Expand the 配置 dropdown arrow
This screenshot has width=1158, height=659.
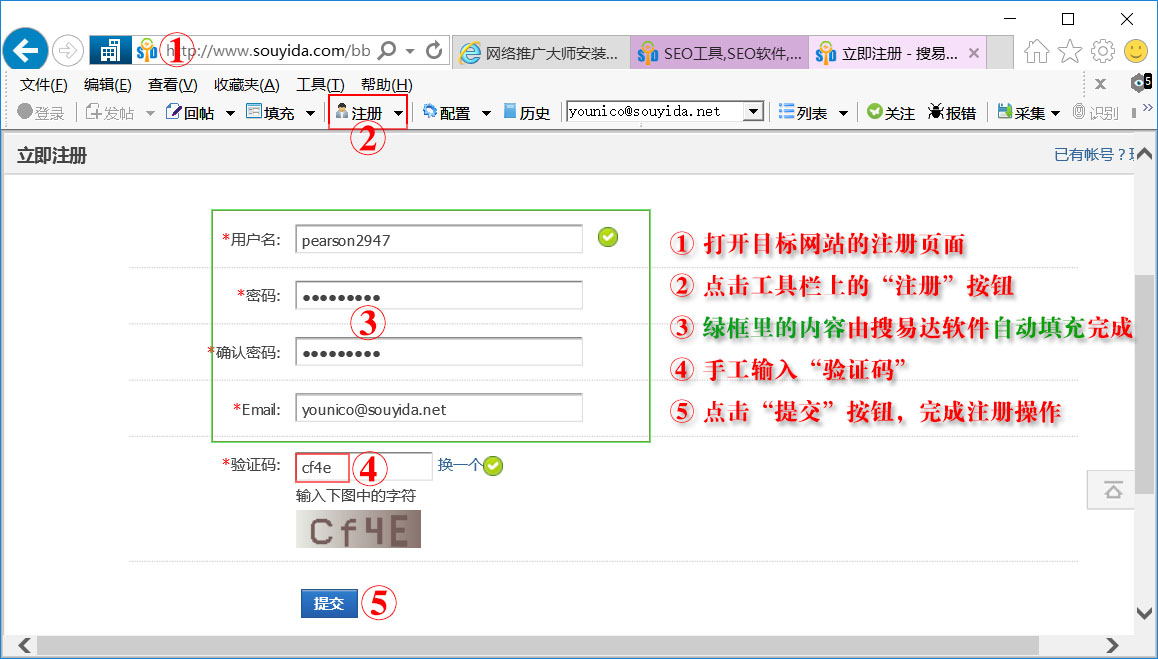(486, 113)
